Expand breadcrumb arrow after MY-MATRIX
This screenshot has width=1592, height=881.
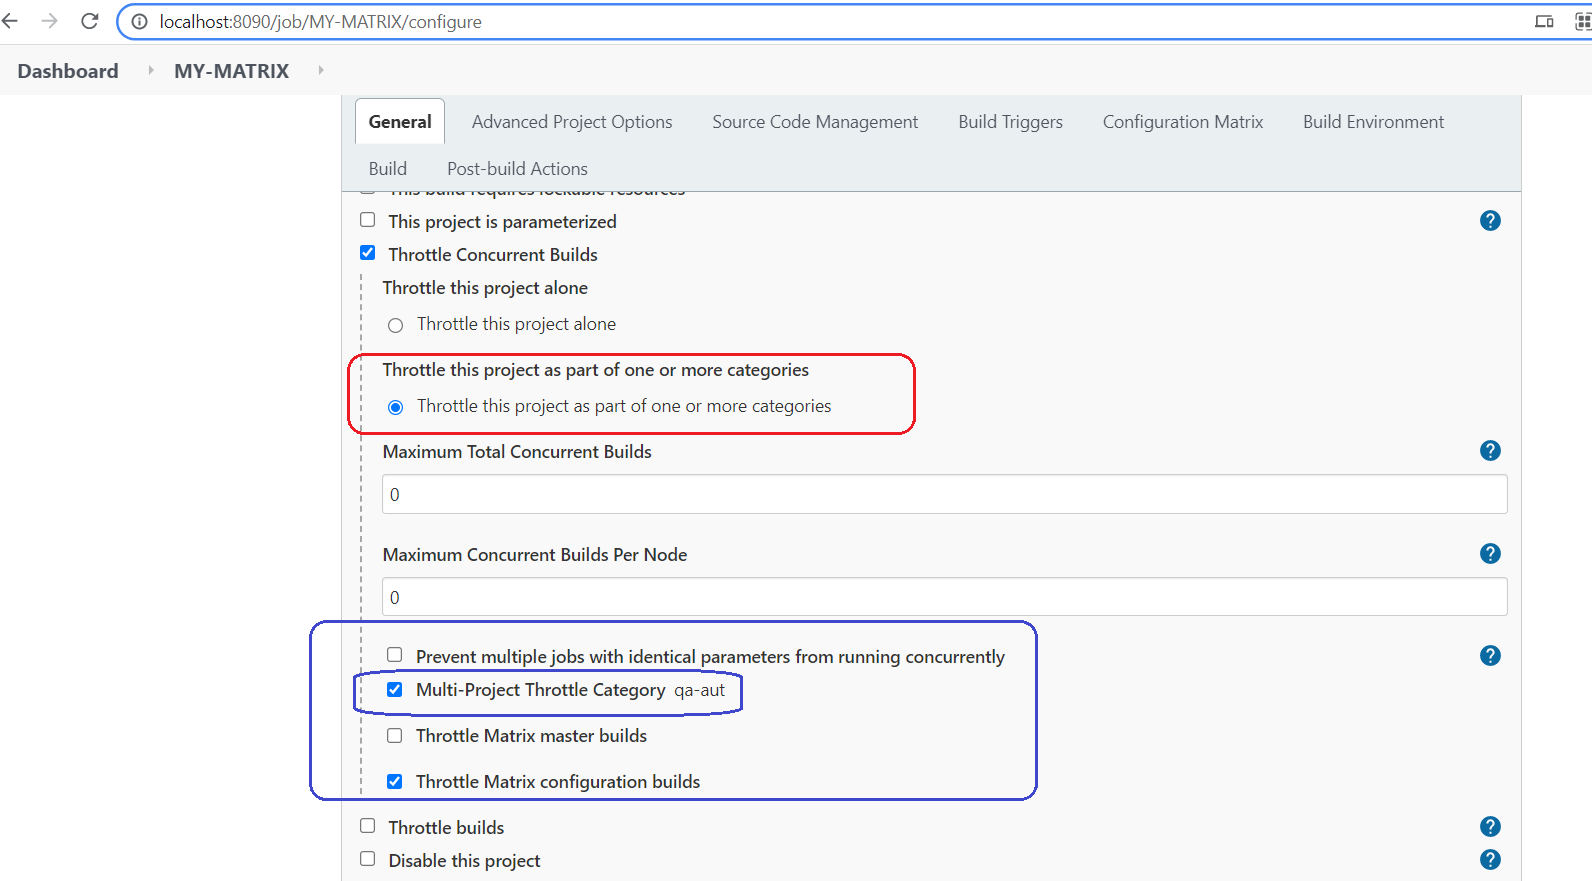point(321,70)
